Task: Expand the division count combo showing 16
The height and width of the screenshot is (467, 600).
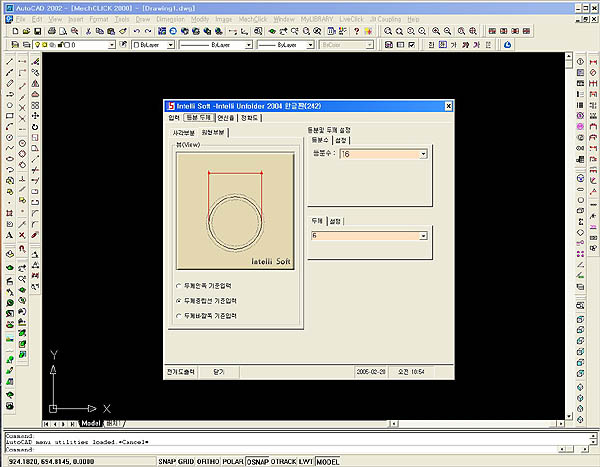Action: pyautogui.click(x=423, y=154)
